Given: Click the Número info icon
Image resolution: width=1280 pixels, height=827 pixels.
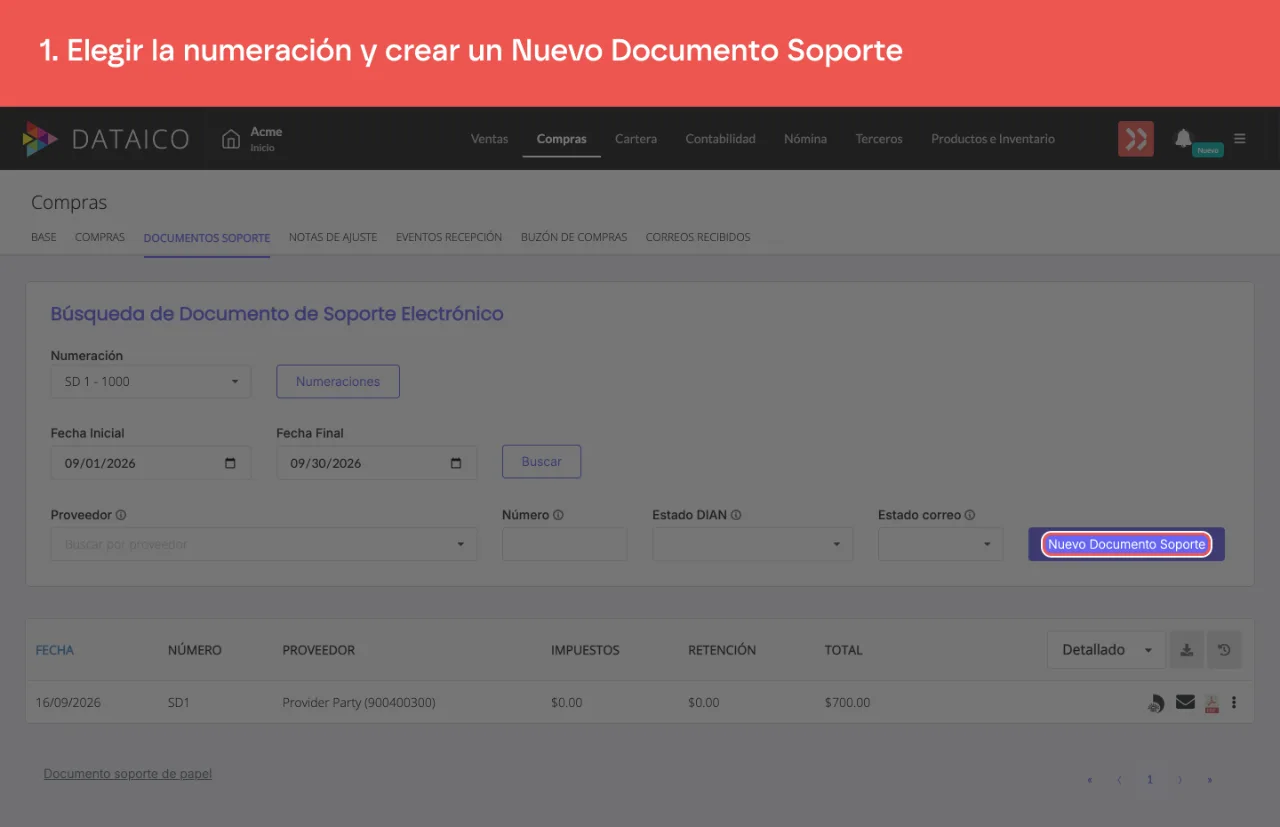Looking at the screenshot, I should tap(558, 515).
